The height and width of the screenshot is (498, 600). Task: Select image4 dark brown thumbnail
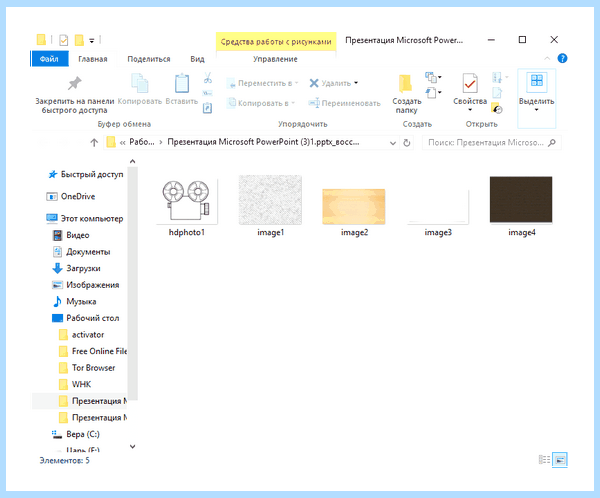[x=521, y=199]
